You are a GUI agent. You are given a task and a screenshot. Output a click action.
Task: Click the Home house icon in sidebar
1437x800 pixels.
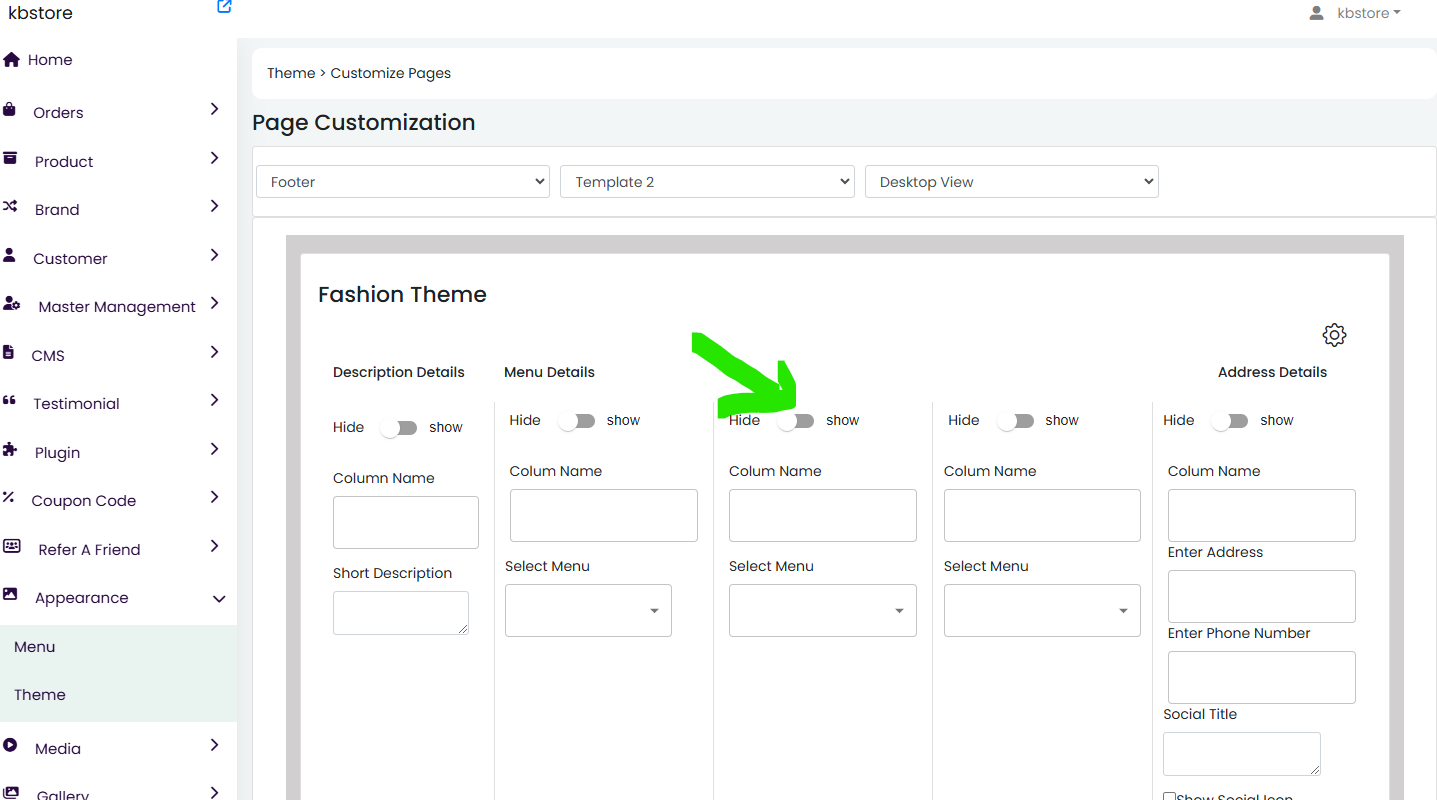pos(12,60)
